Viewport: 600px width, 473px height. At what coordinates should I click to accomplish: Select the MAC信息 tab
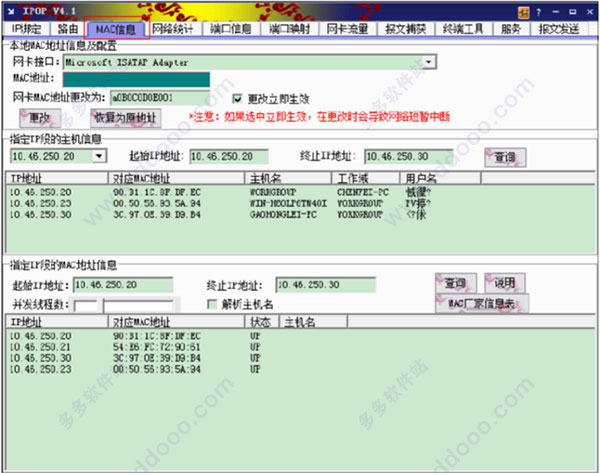tap(116, 29)
